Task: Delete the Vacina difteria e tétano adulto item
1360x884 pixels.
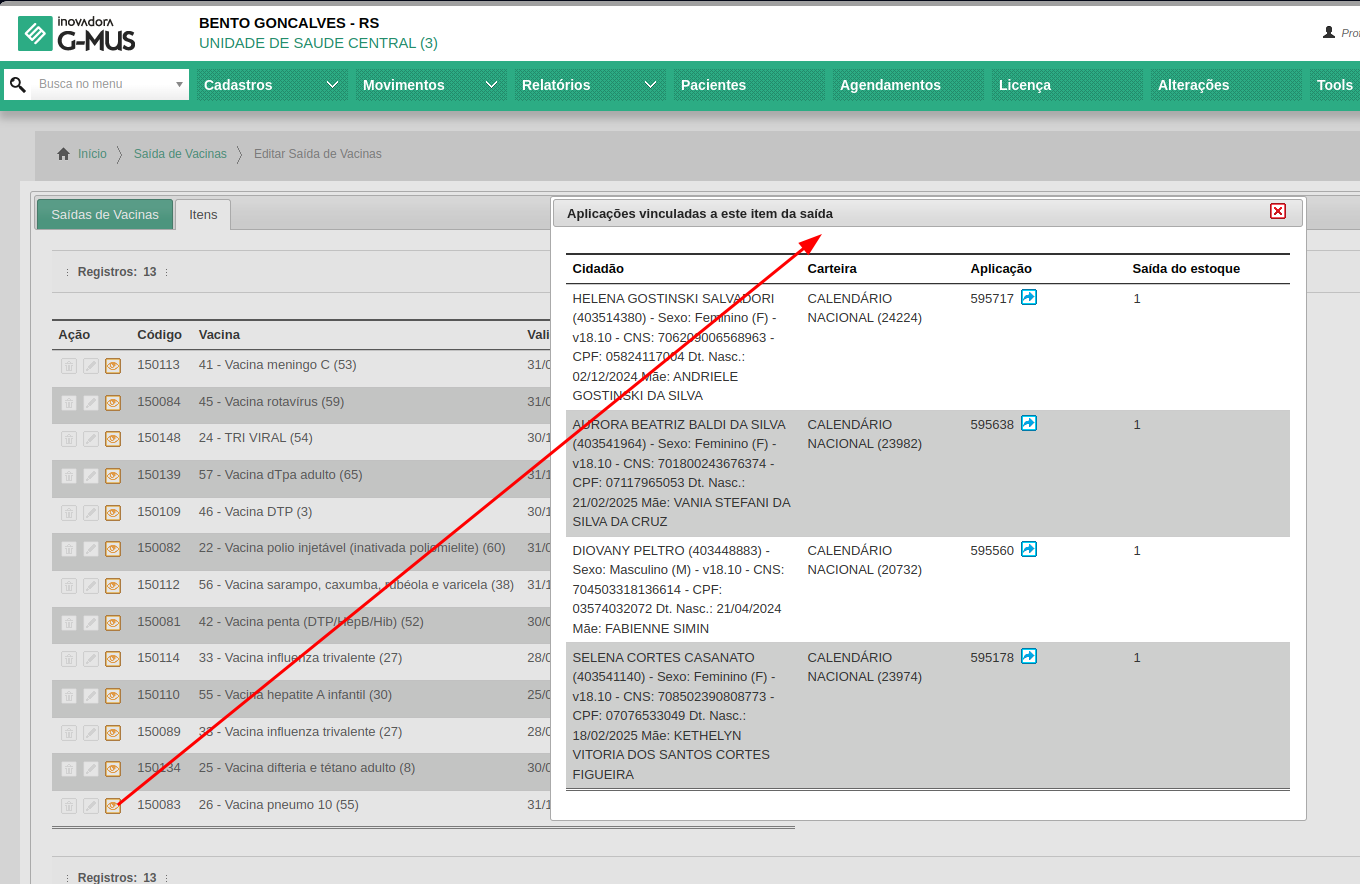Action: pyautogui.click(x=69, y=769)
